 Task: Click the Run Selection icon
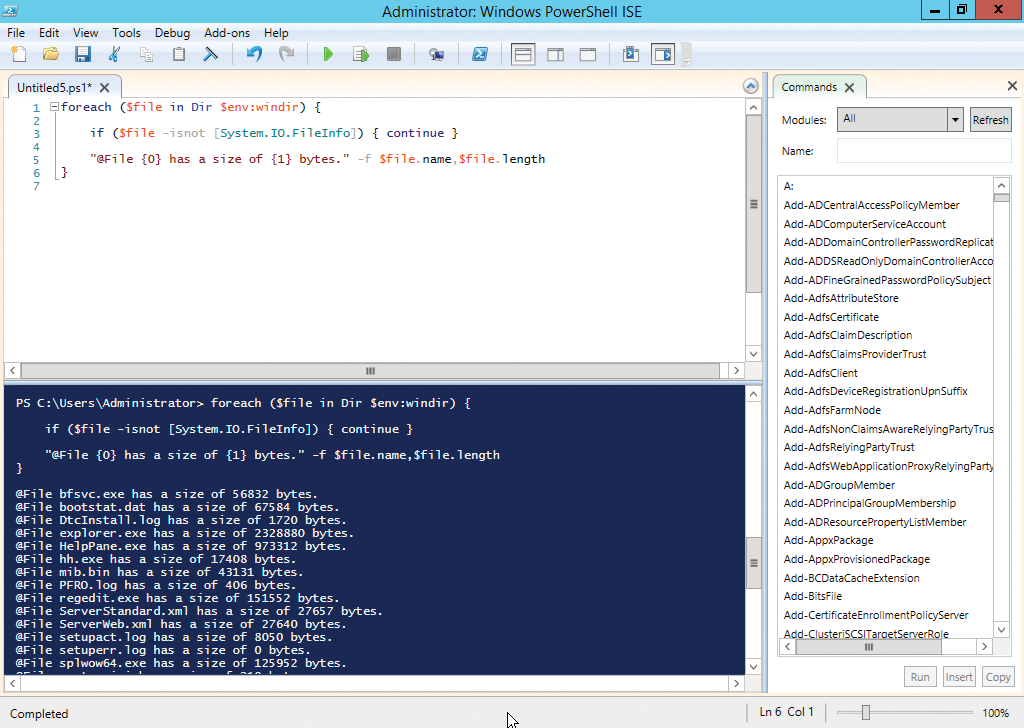[x=361, y=54]
